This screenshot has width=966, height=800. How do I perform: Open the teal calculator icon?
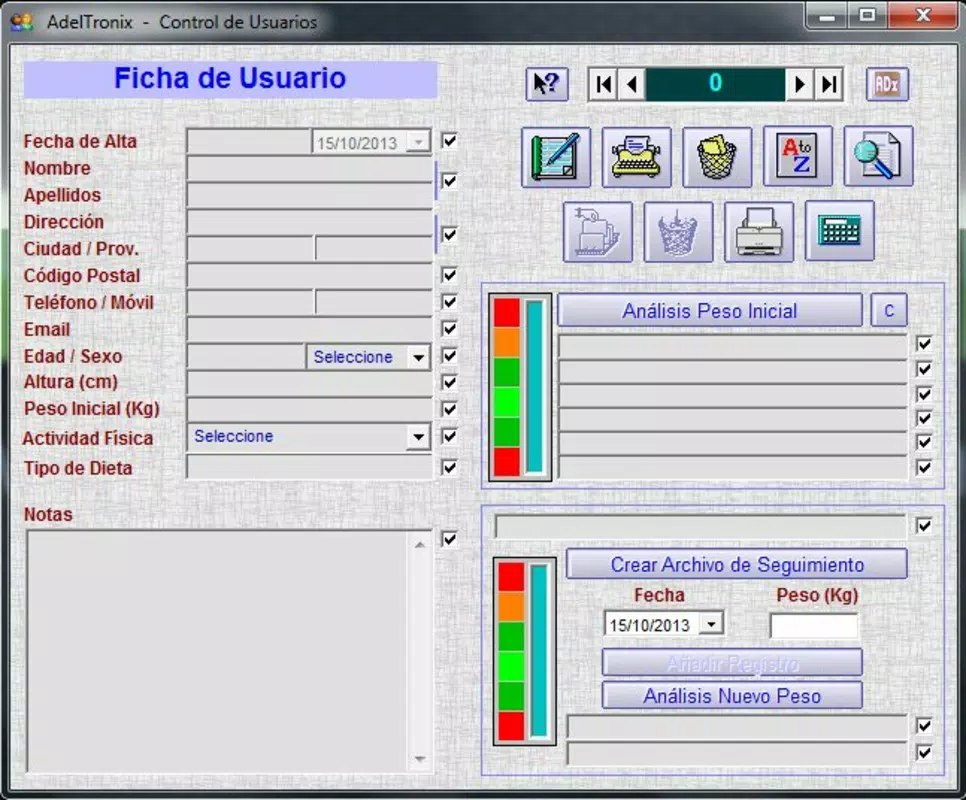click(x=839, y=231)
